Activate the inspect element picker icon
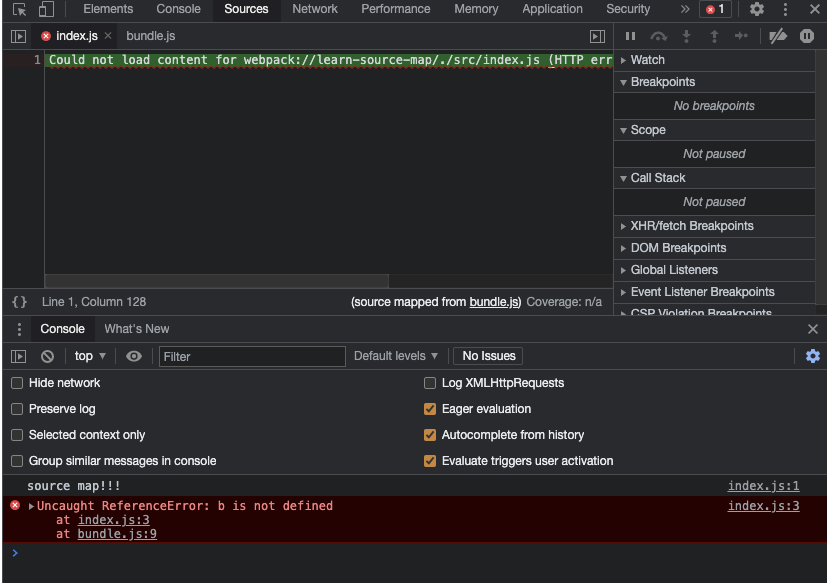This screenshot has width=827, height=583. (x=20, y=9)
